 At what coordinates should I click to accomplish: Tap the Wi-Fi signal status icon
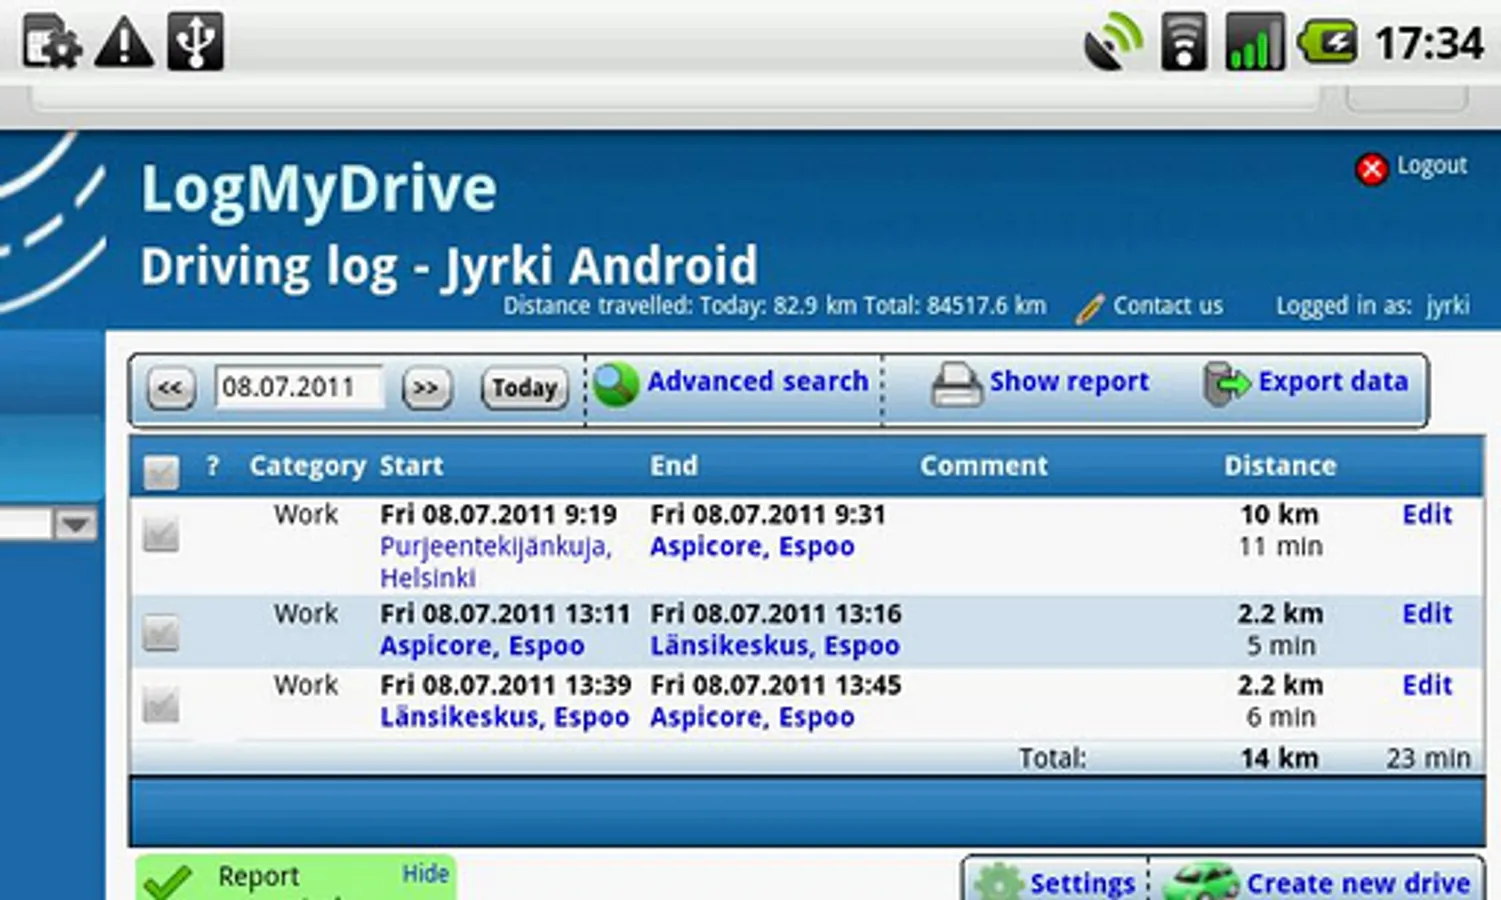pyautogui.click(x=1183, y=43)
